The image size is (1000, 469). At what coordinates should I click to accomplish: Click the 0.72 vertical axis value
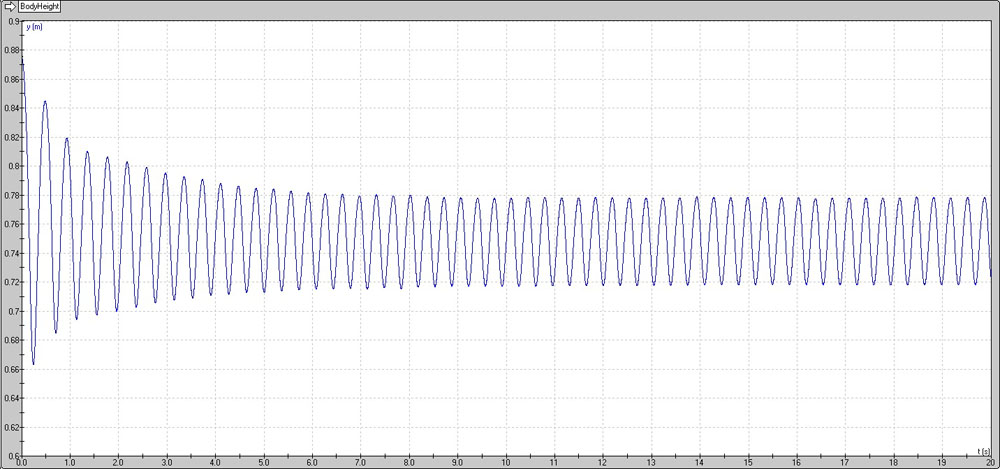[x=11, y=282]
